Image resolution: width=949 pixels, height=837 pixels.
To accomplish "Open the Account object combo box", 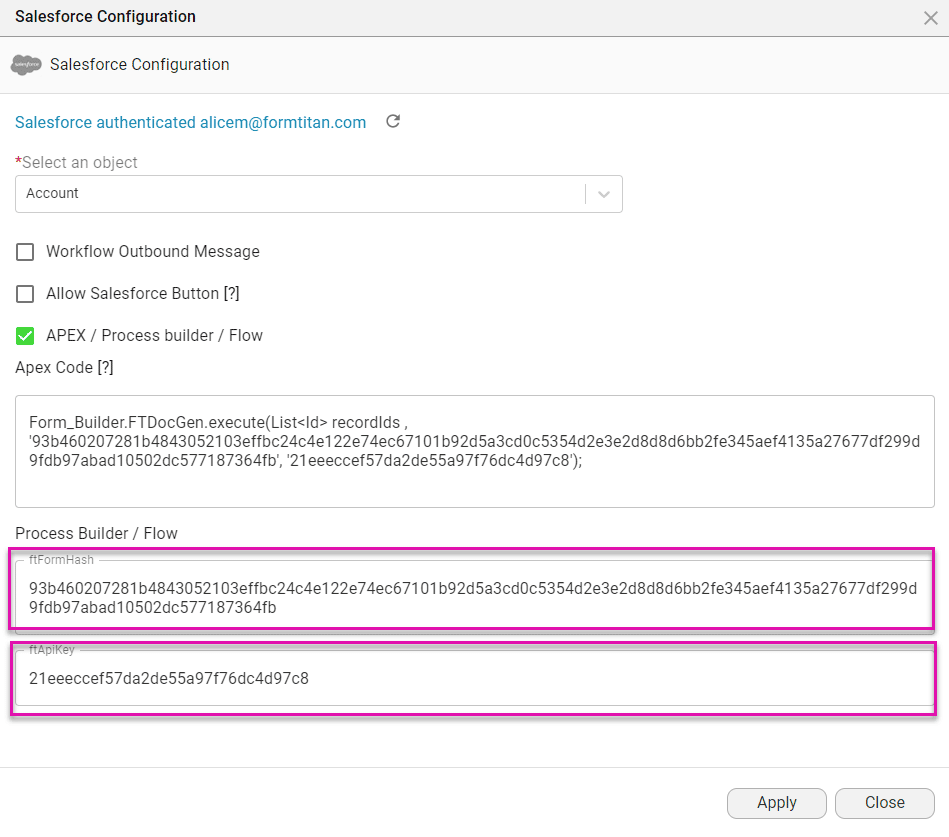I will 300,194.
